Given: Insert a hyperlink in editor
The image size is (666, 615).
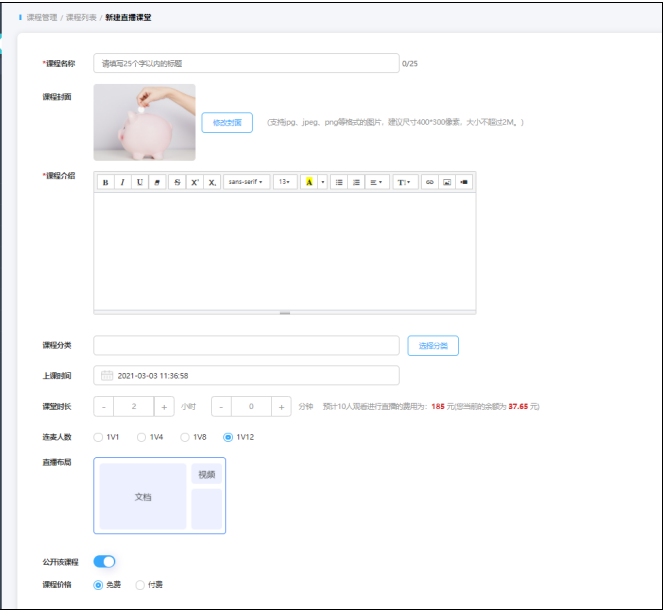Looking at the screenshot, I should click(430, 182).
